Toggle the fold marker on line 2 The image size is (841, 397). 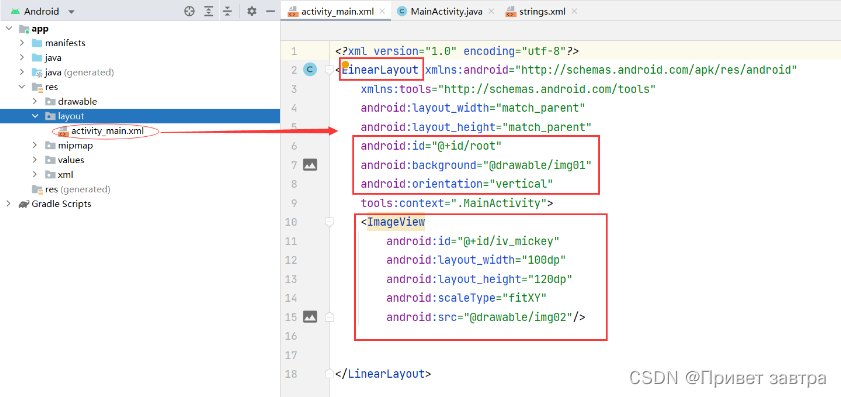(329, 70)
